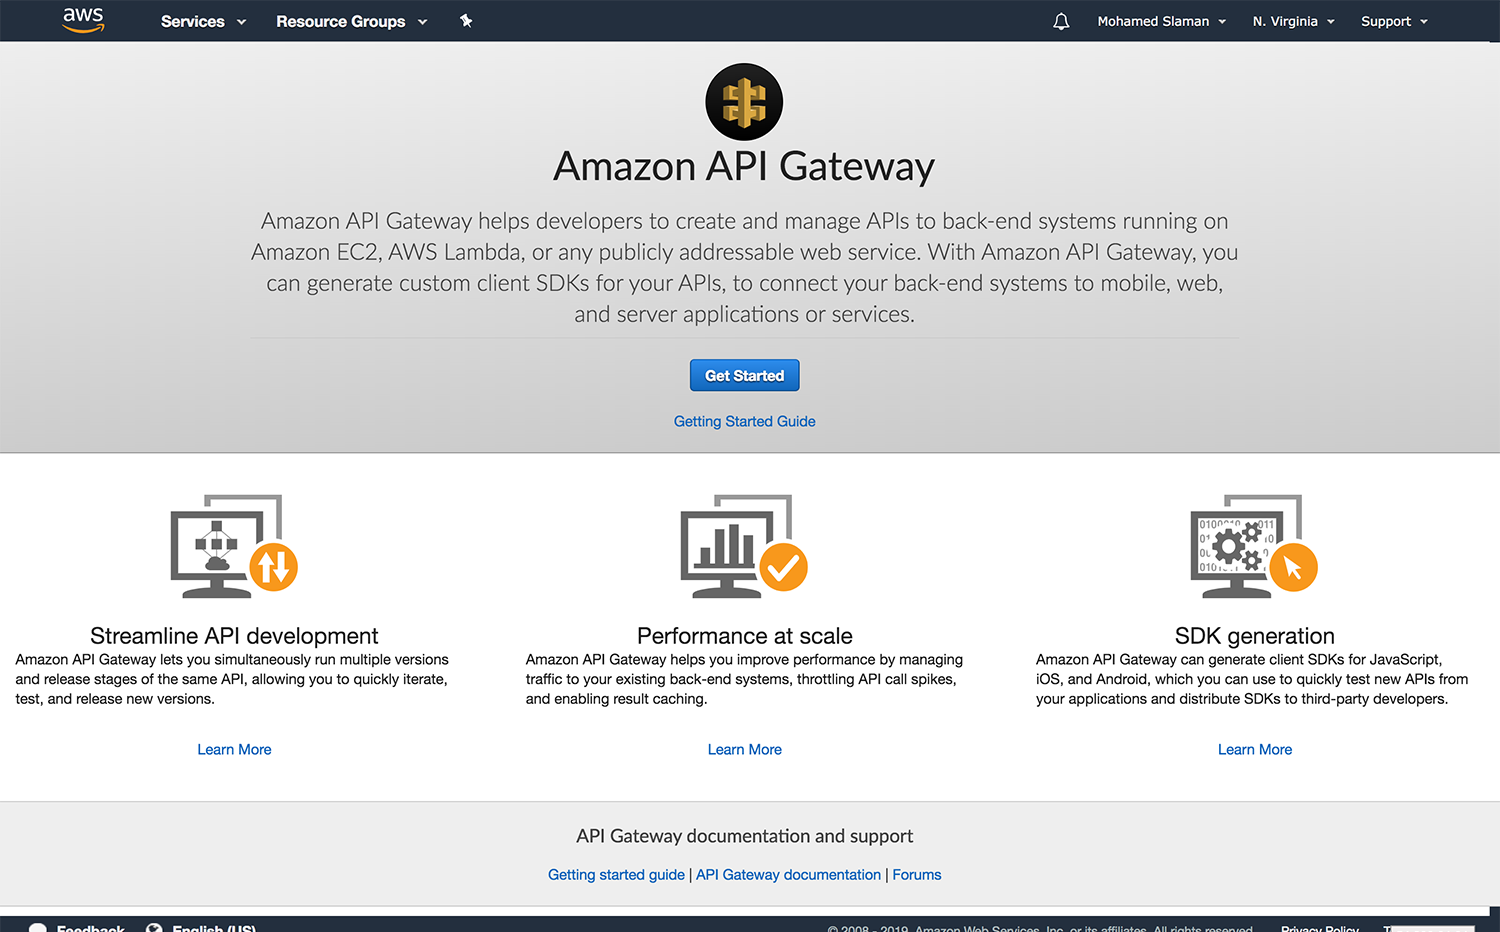This screenshot has height=932, width=1500.
Task: Click the API Gateway documentation and support heading
Action: [744, 836]
